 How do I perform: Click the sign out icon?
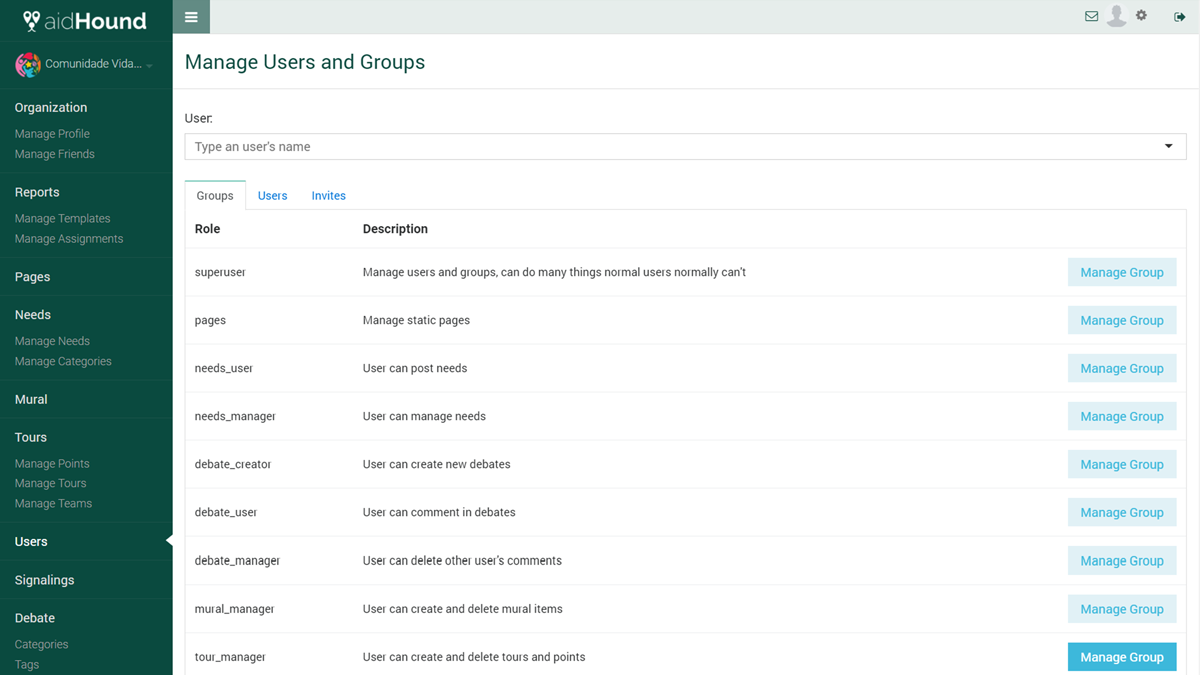click(1180, 16)
